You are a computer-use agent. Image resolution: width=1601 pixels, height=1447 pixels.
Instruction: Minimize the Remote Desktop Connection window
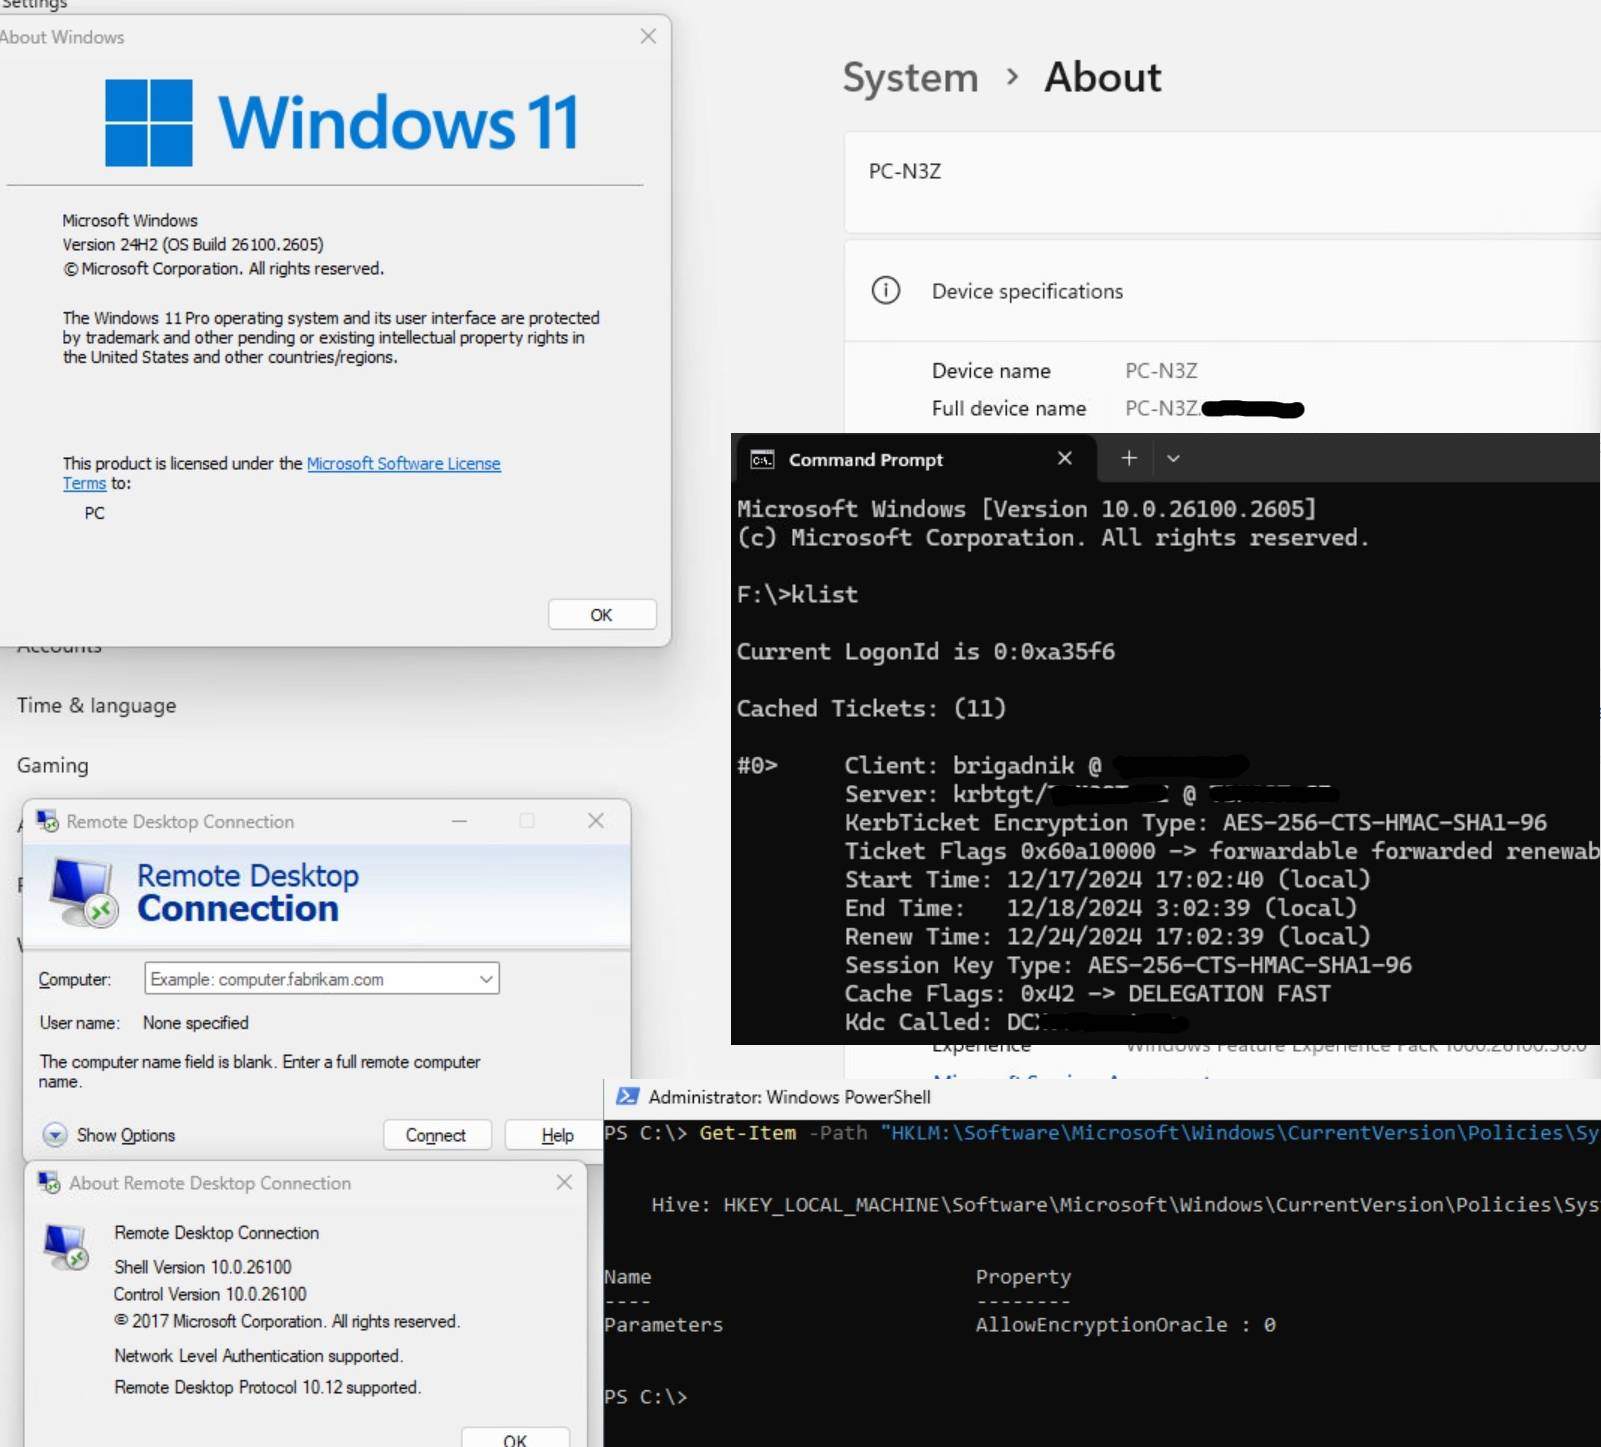459,821
